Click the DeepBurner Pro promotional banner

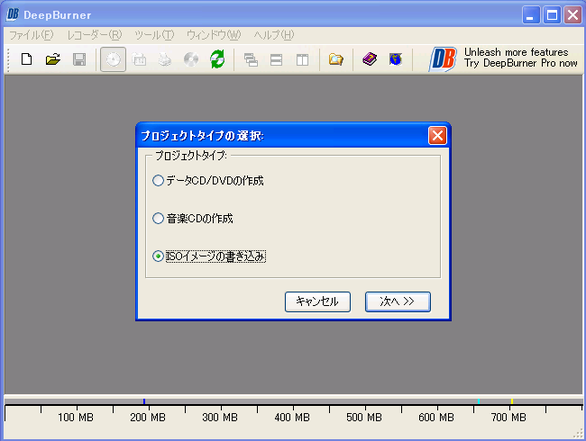[x=503, y=58]
